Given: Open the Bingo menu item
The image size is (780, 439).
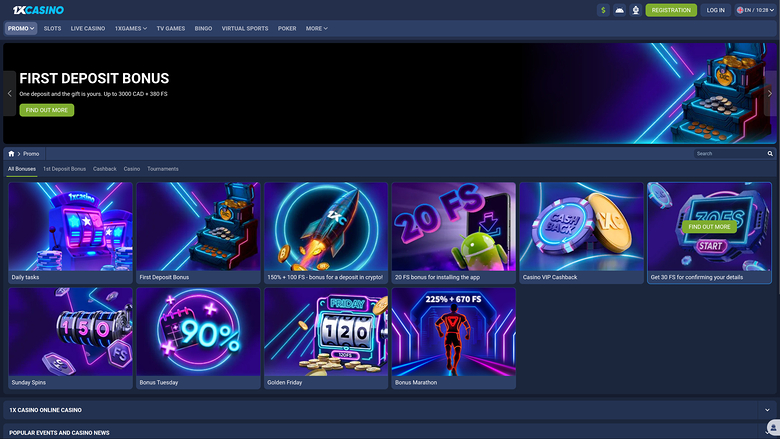Looking at the screenshot, I should pyautogui.click(x=203, y=28).
